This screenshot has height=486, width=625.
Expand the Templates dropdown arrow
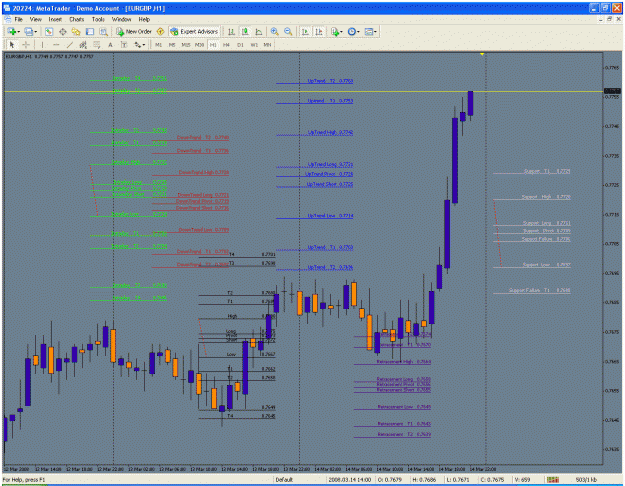375,31
